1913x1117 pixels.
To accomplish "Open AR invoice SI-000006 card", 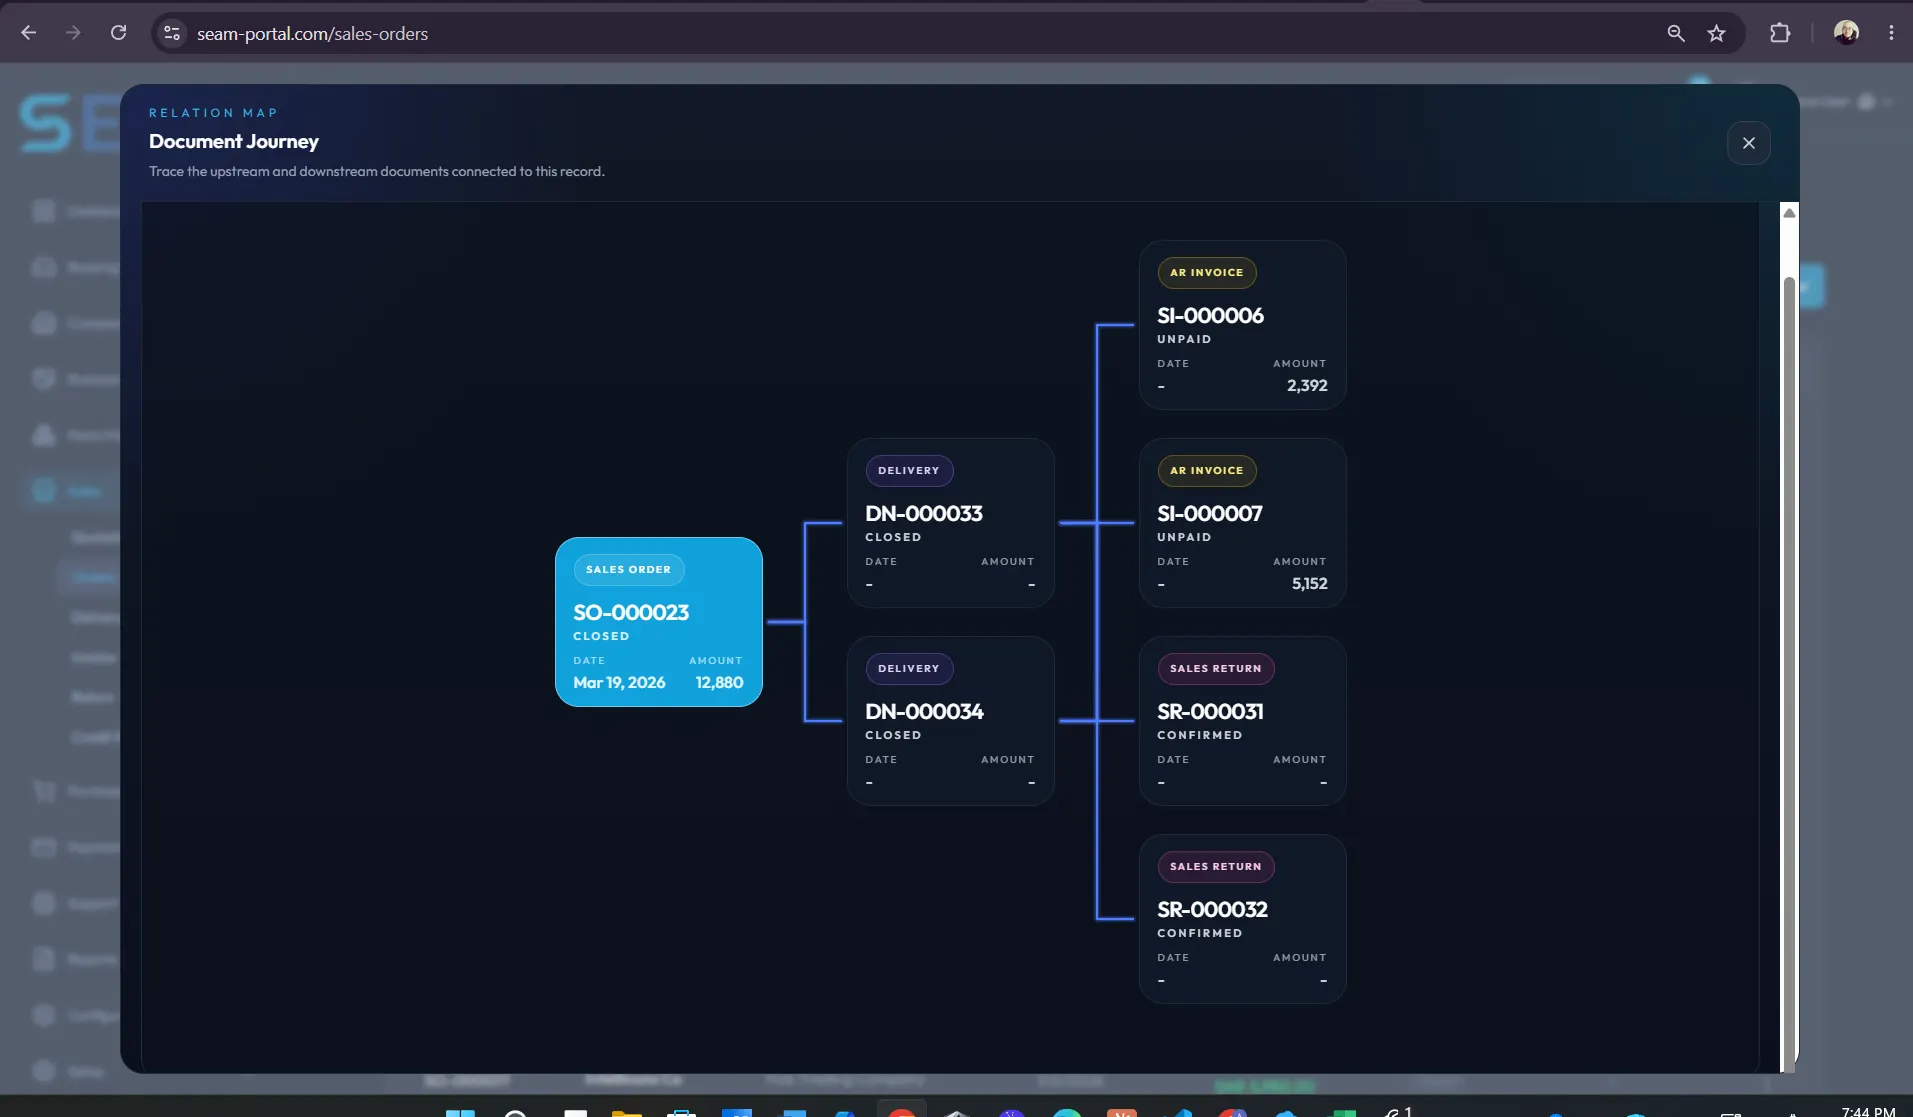I will [x=1242, y=325].
